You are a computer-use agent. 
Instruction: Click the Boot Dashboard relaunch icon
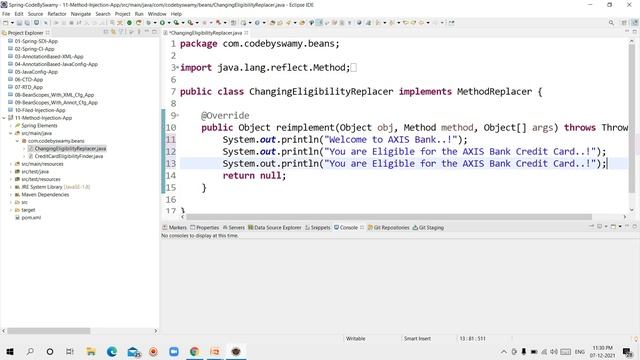(138, 23)
